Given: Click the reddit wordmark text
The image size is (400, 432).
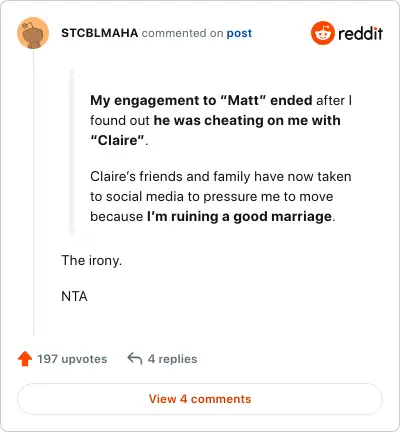Looking at the screenshot, I should 360,33.
